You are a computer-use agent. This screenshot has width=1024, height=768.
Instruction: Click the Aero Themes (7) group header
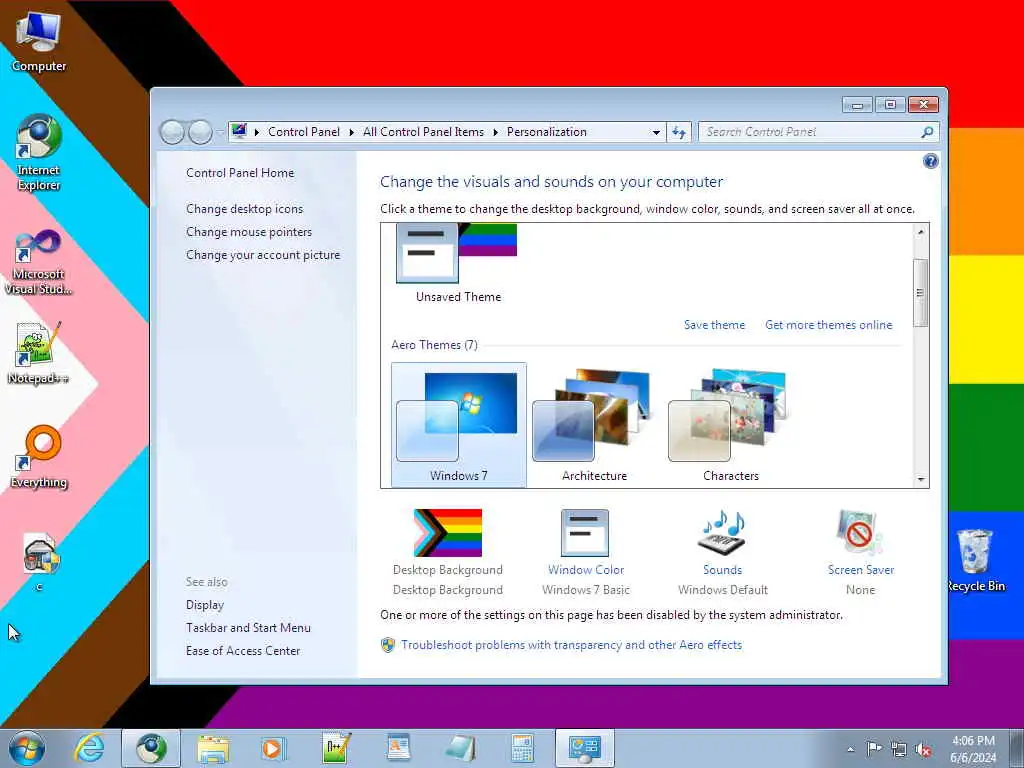[434, 345]
